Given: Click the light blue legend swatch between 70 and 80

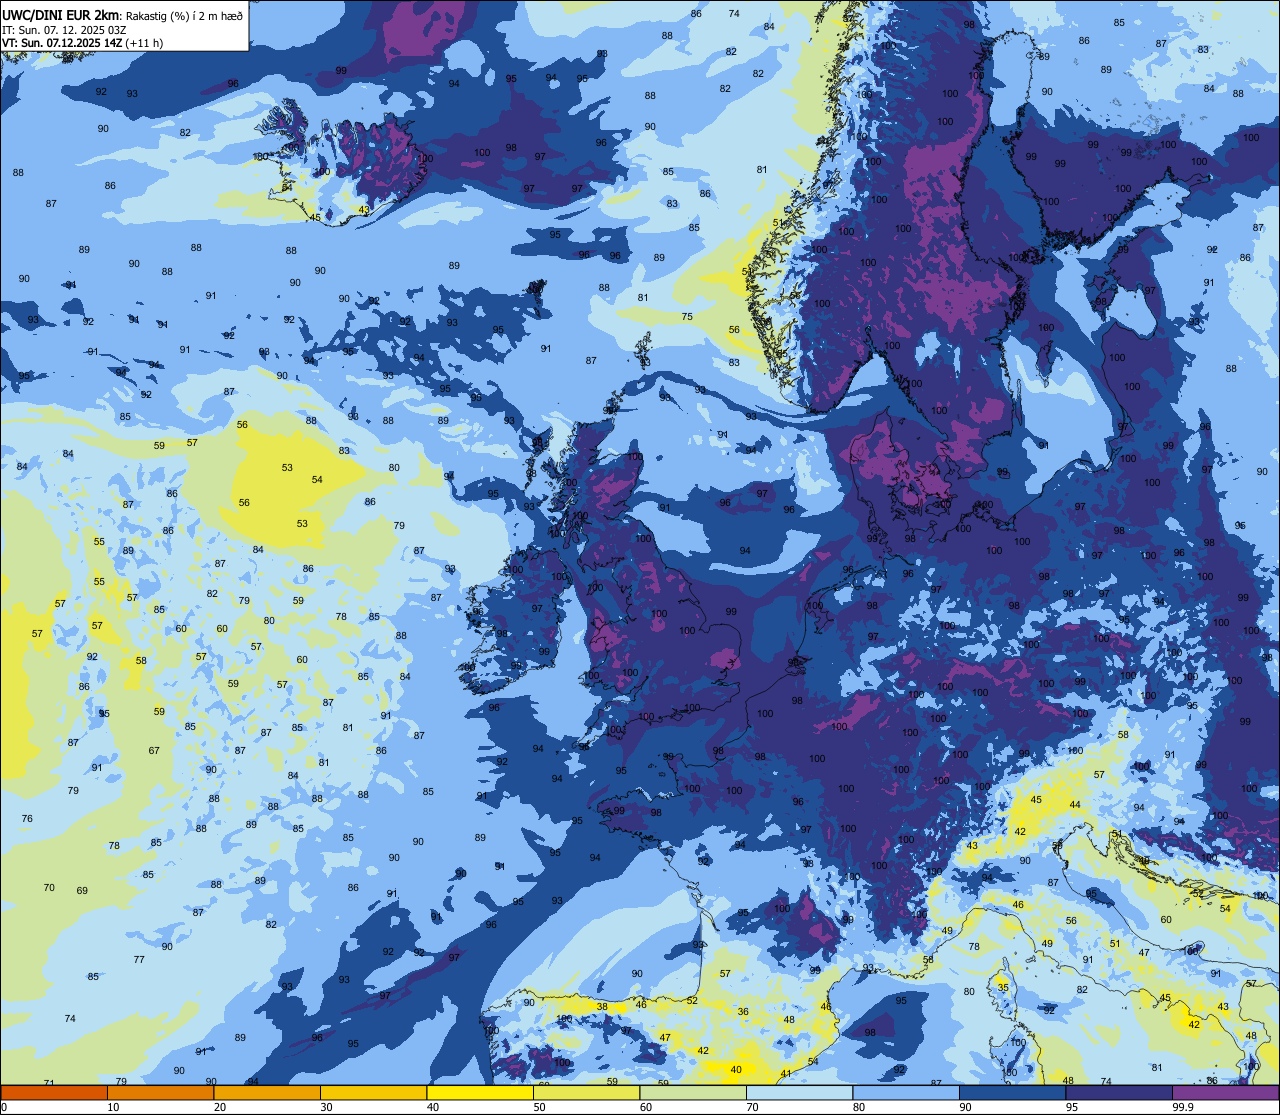Looking at the screenshot, I should coord(799,1093).
